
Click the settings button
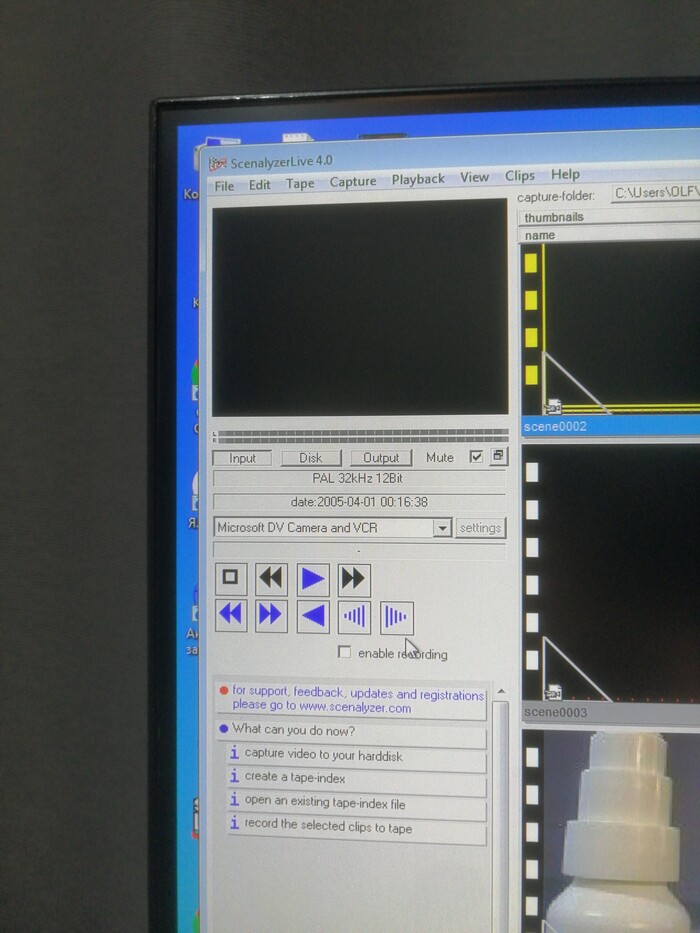480,528
